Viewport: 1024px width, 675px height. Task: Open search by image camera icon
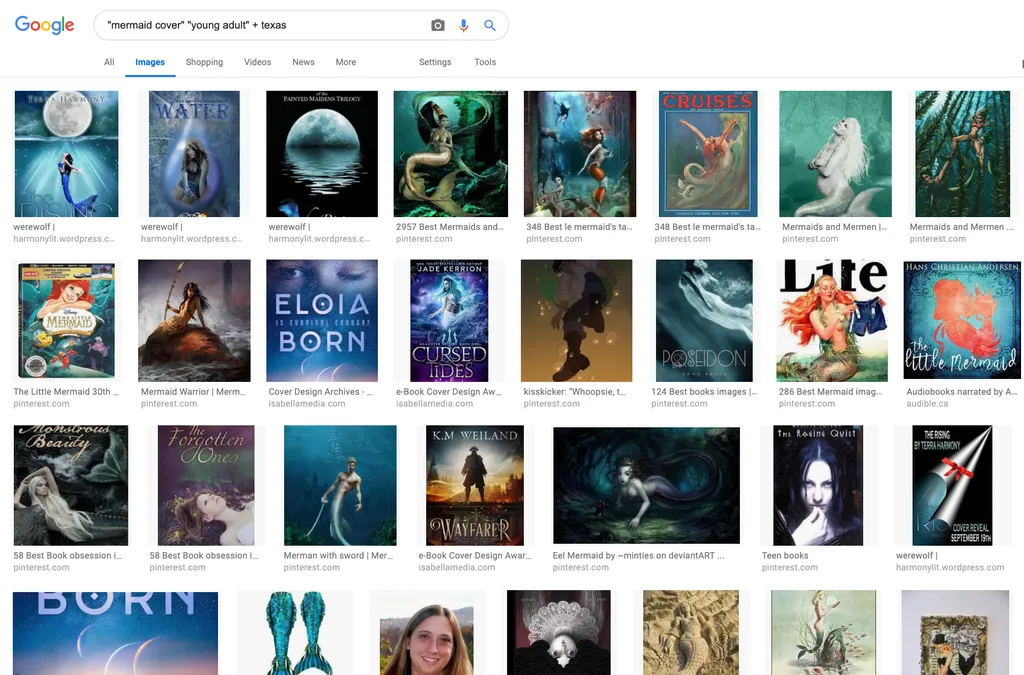tap(438, 25)
